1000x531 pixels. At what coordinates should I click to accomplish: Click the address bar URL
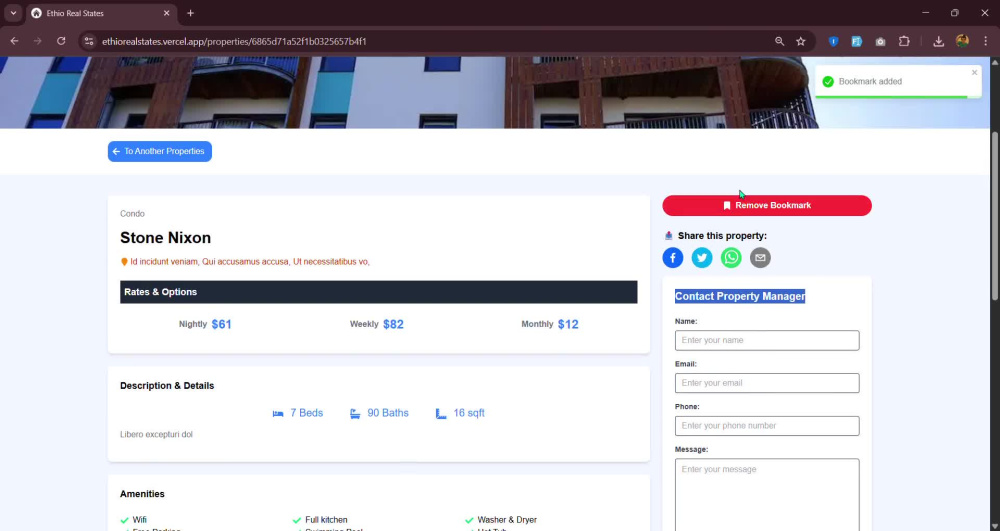click(234, 41)
